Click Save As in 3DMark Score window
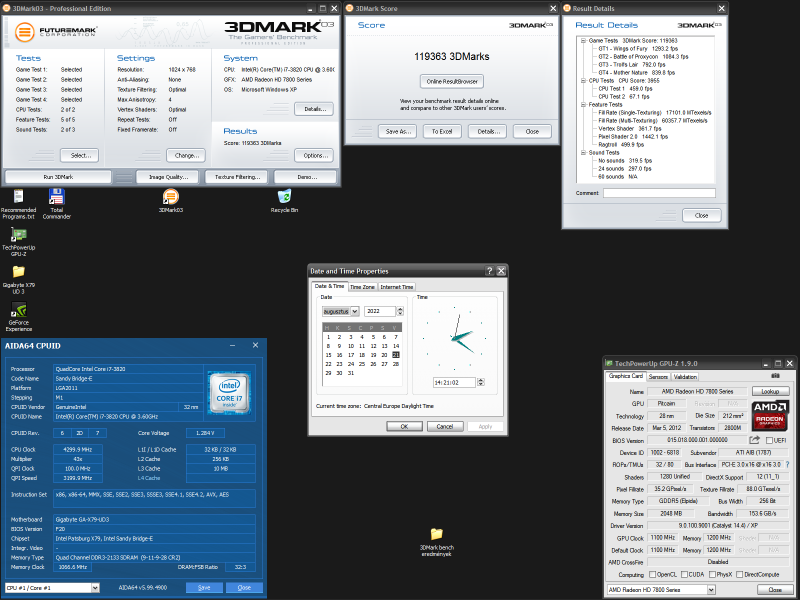Image resolution: width=800 pixels, height=600 pixels. [397, 132]
